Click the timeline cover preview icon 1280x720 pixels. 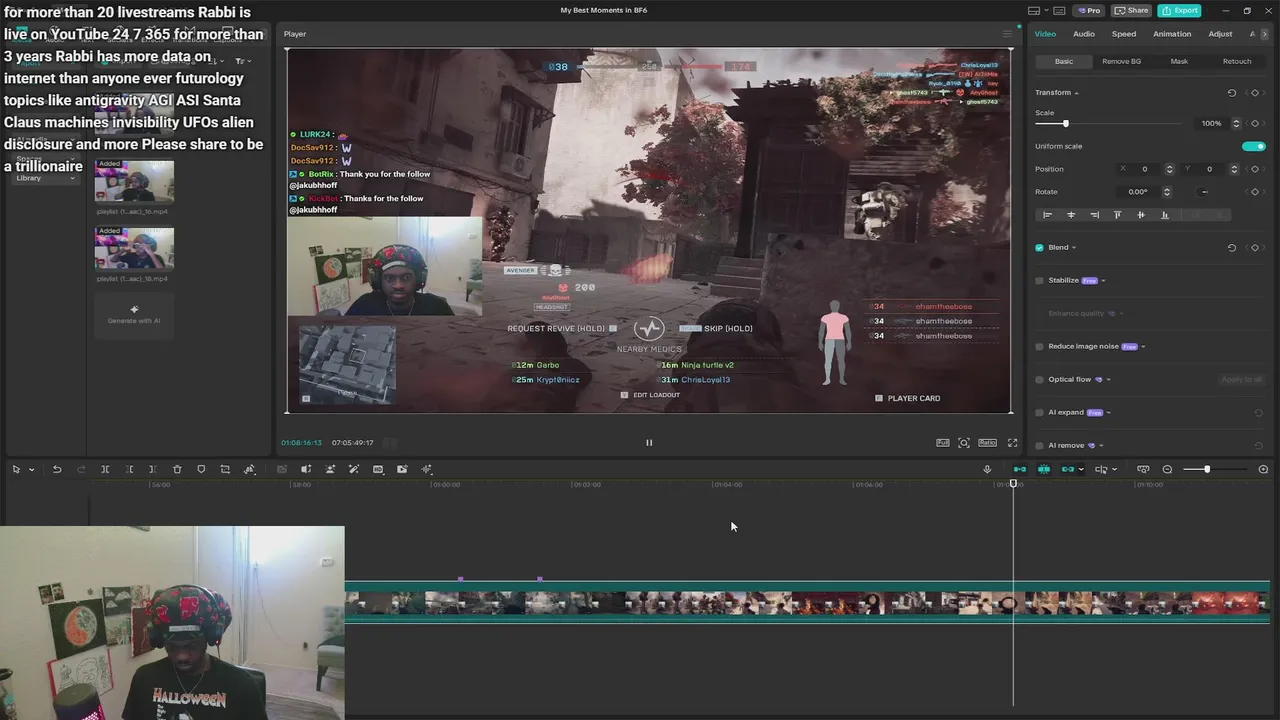click(1143, 469)
